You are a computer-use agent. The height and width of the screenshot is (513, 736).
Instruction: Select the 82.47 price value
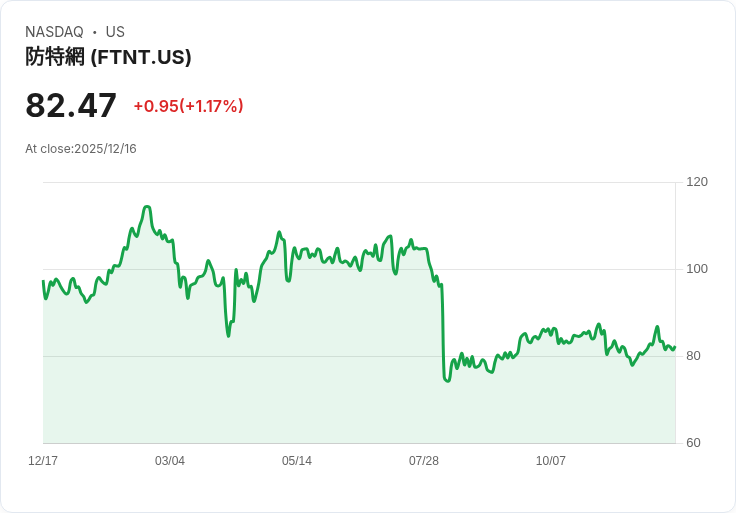[71, 106]
